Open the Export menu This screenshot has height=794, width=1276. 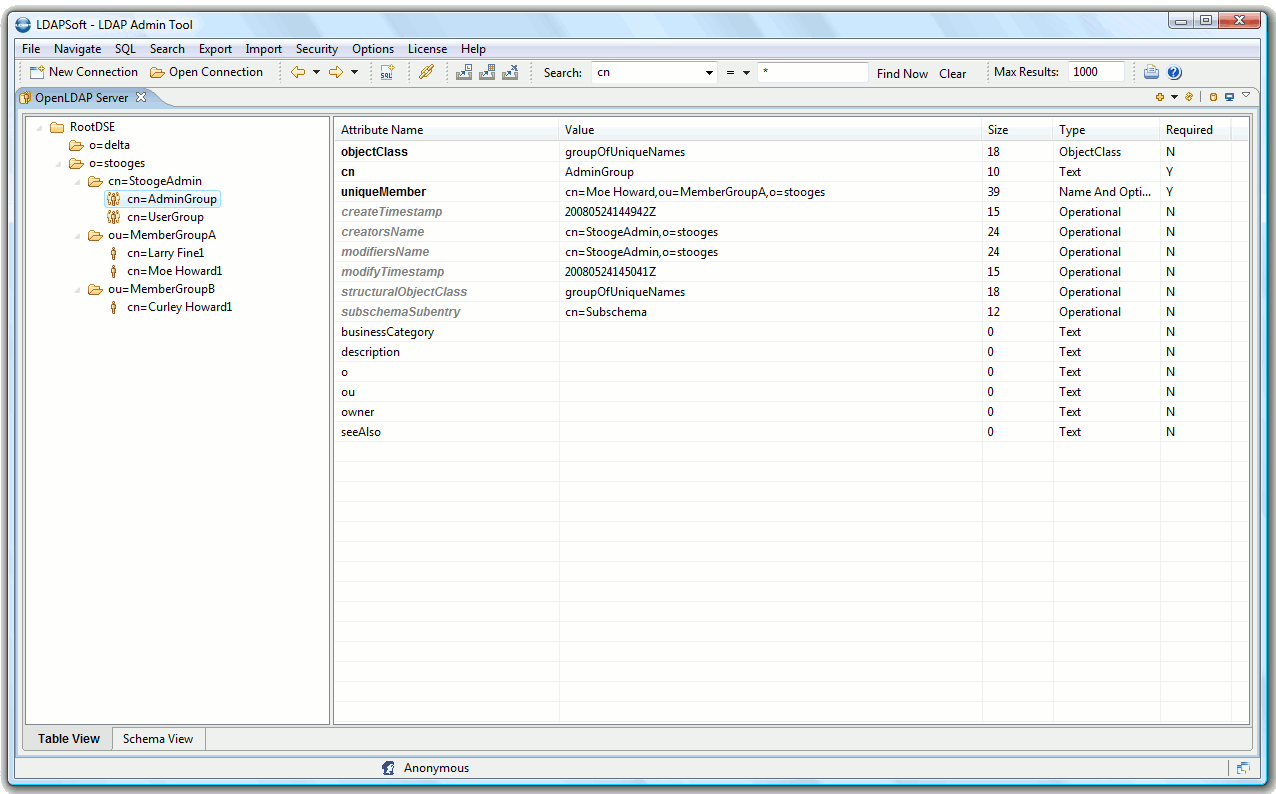215,48
